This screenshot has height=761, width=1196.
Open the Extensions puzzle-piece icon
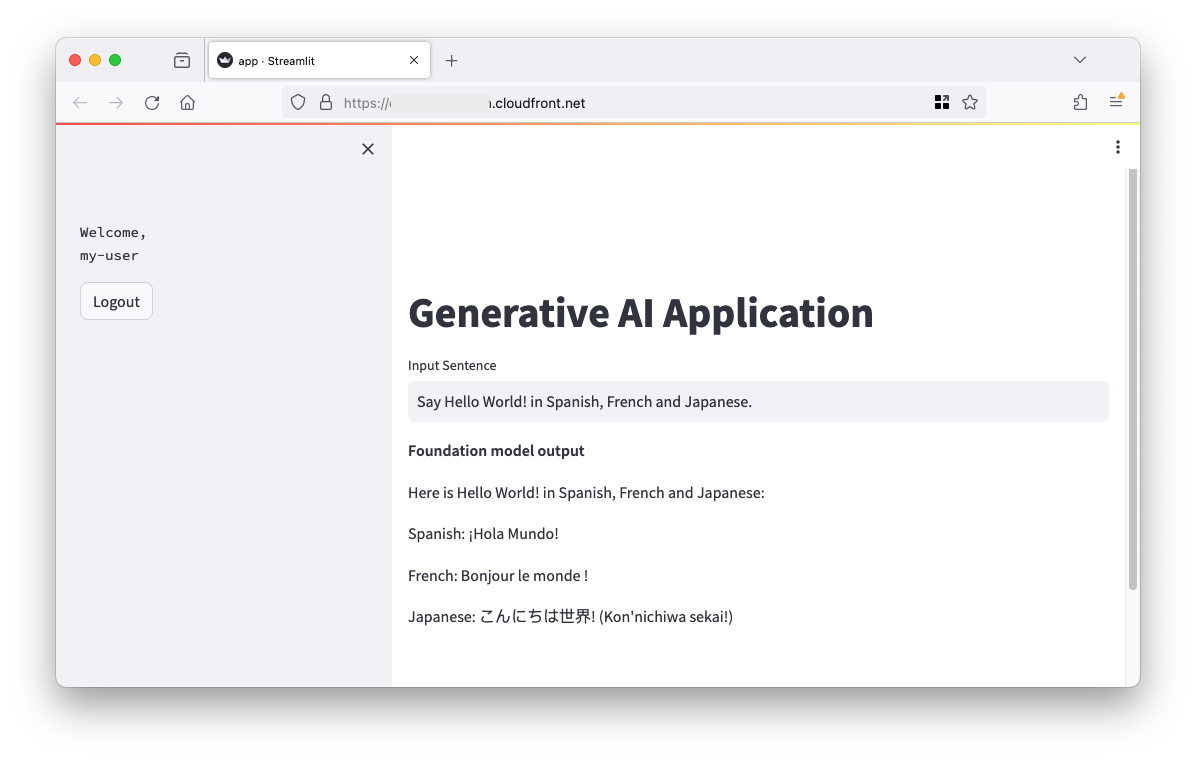coord(1080,102)
